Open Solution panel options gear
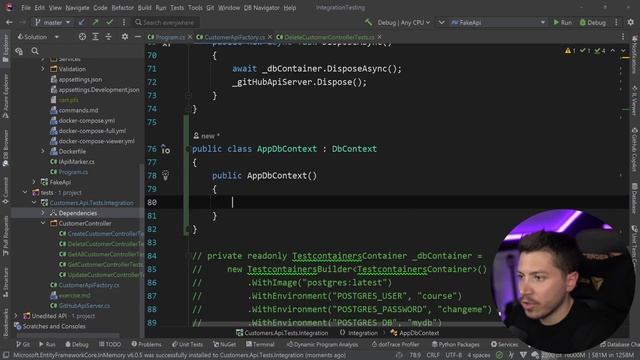 124,37
